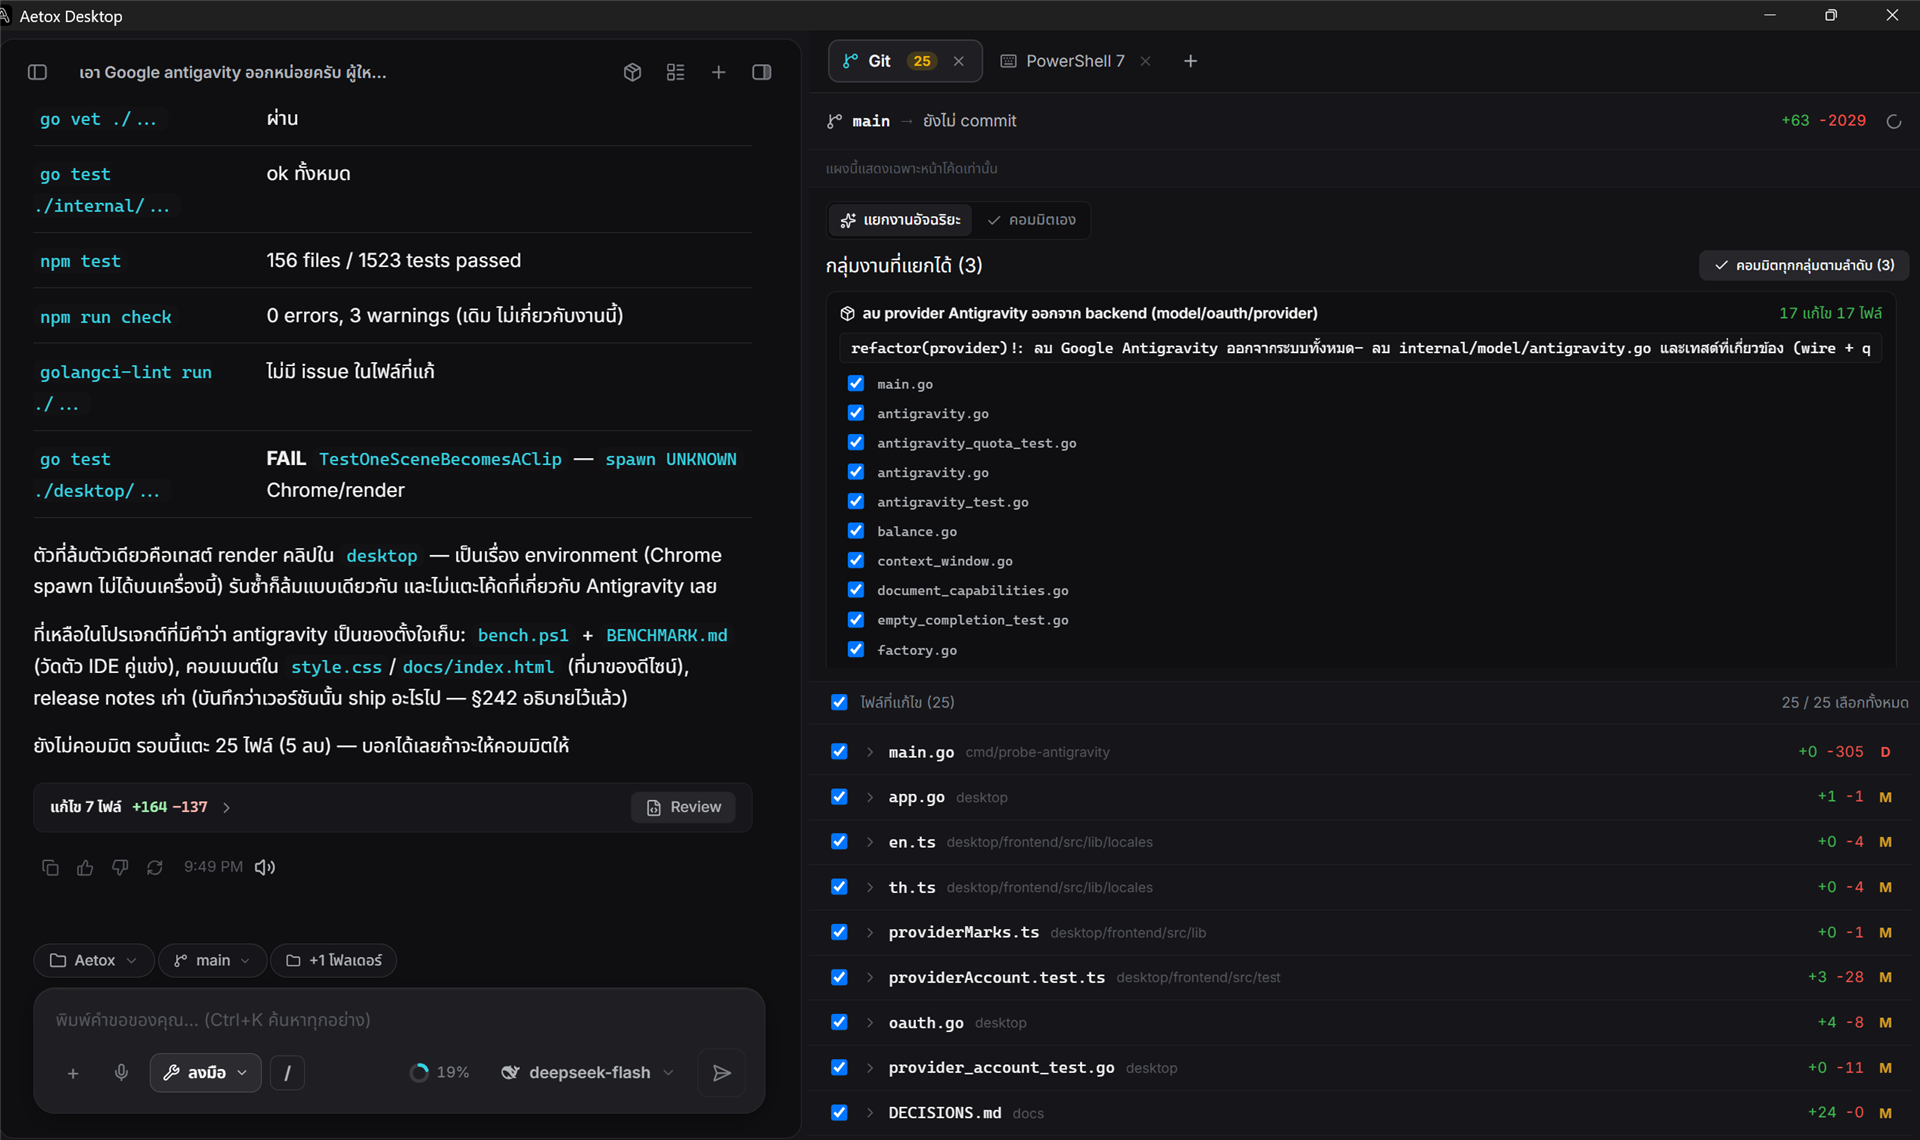Regenerate the response
The image size is (1920, 1140).
point(155,867)
